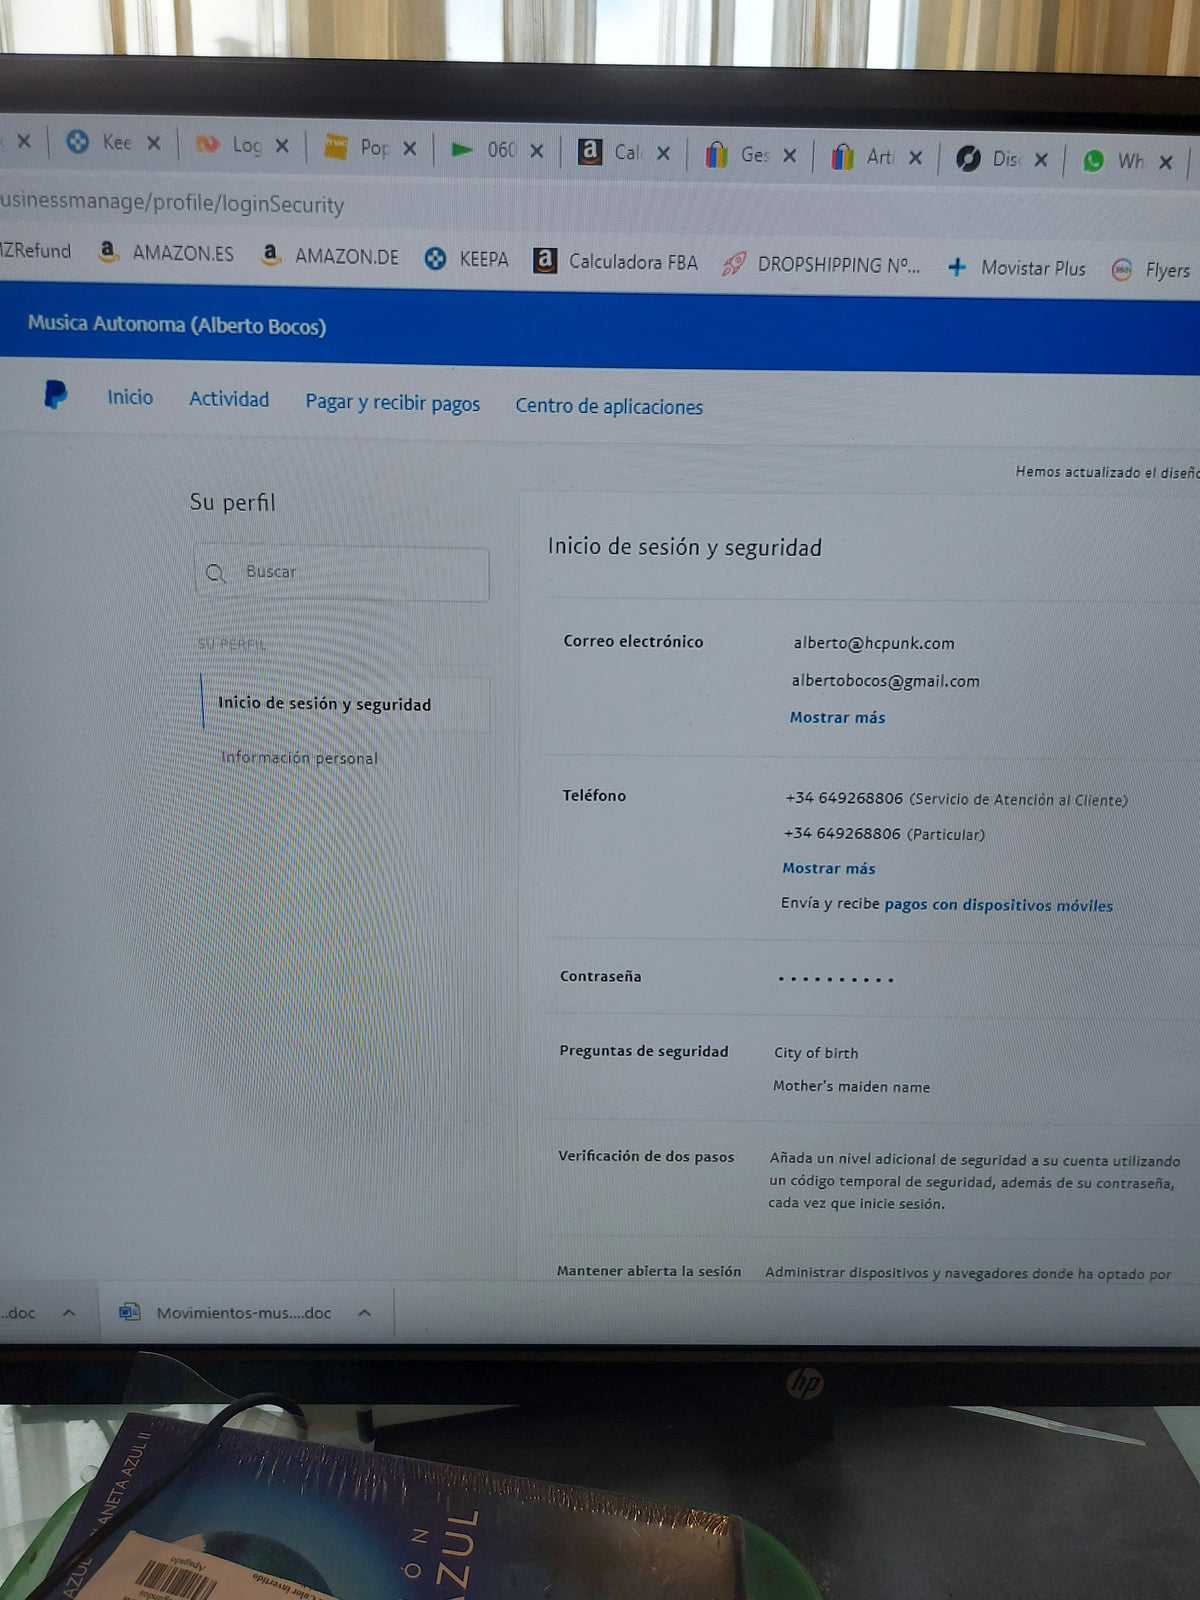Viewport: 1200px width, 1600px height.
Task: Switch to the WhatsApp browser tab
Action: point(1112,161)
